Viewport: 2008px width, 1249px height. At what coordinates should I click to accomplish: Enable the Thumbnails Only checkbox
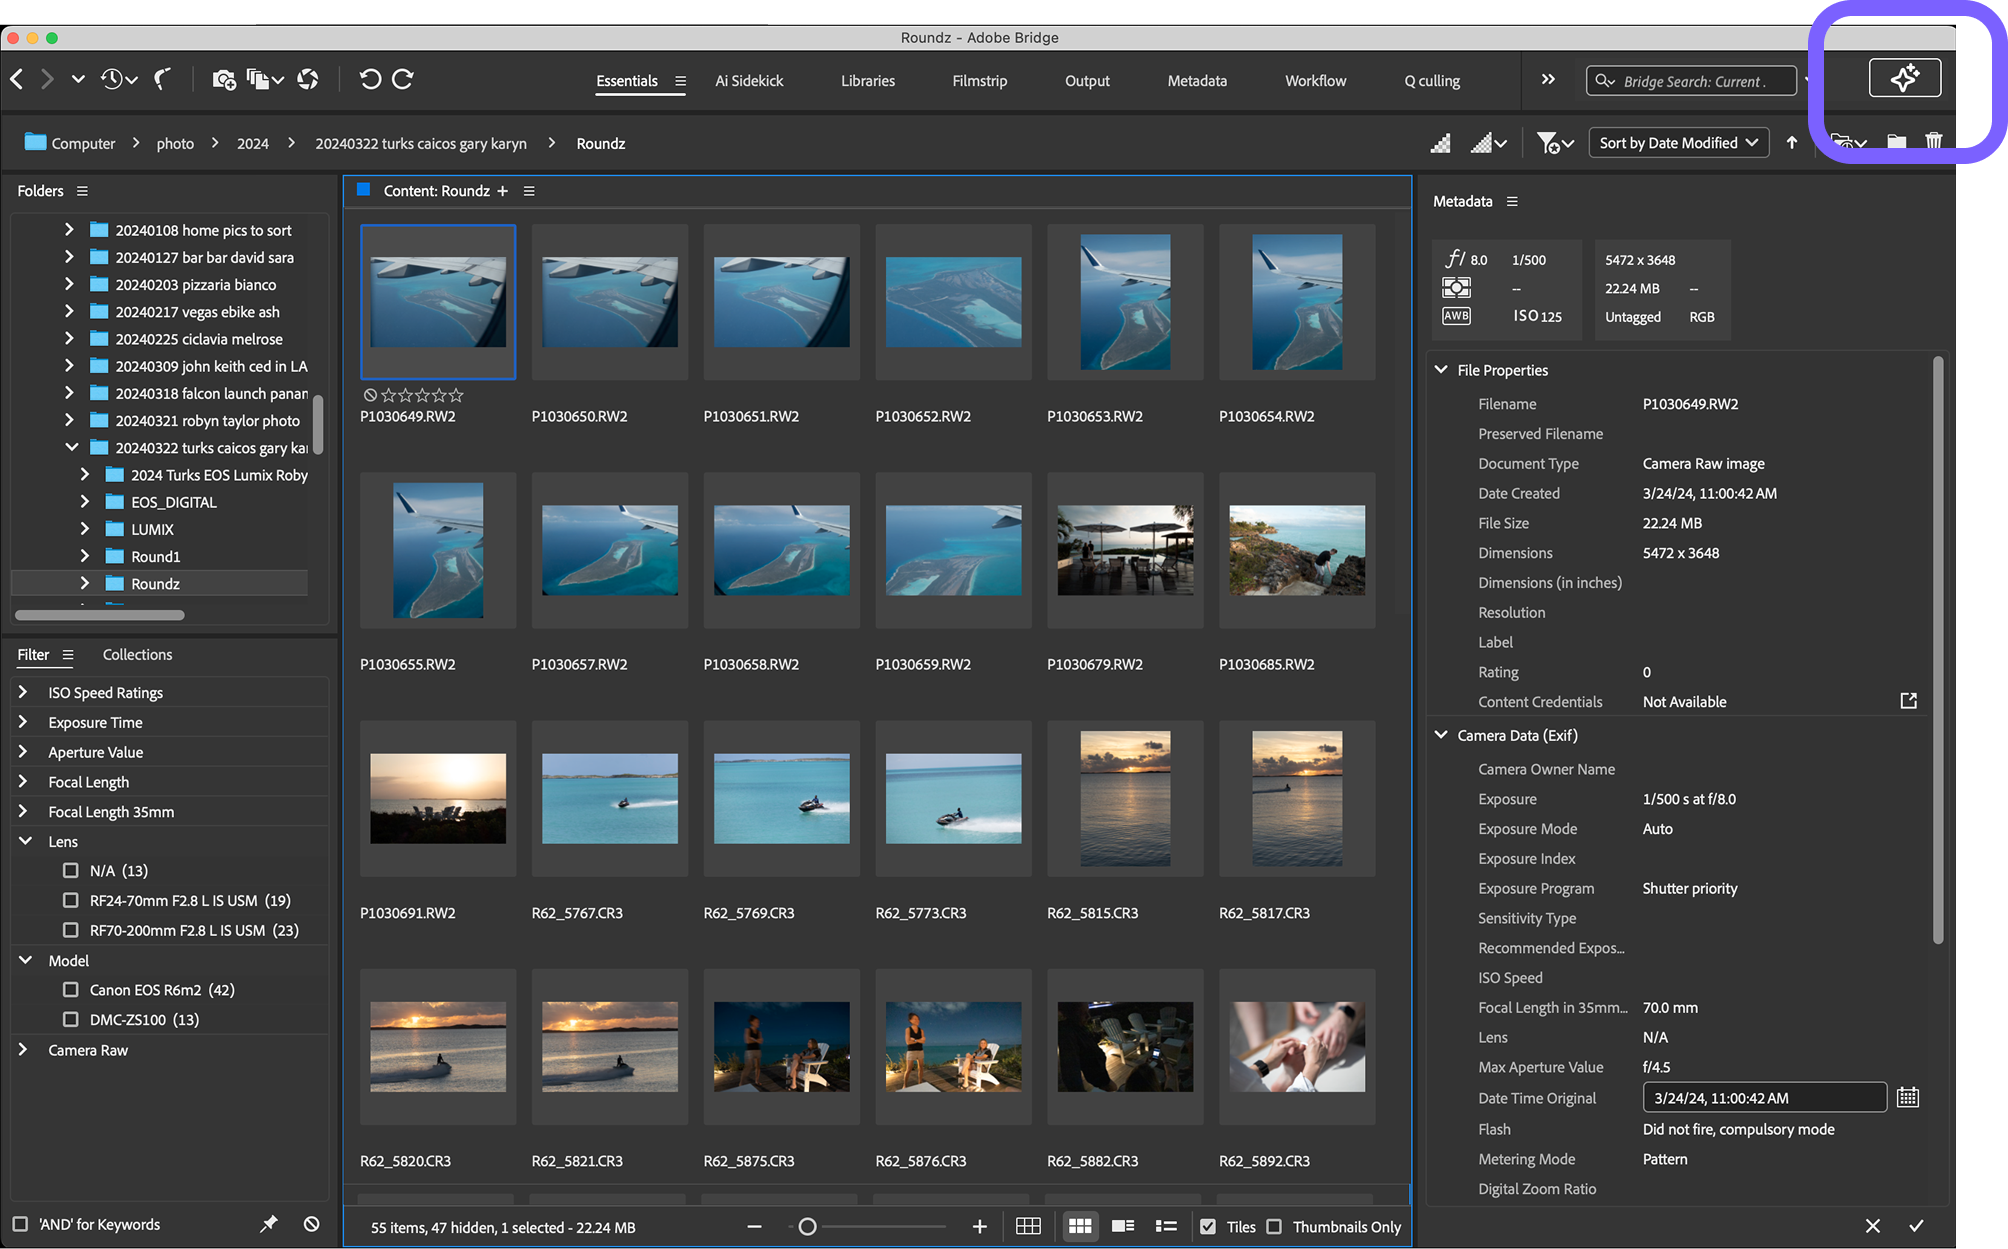(1274, 1226)
